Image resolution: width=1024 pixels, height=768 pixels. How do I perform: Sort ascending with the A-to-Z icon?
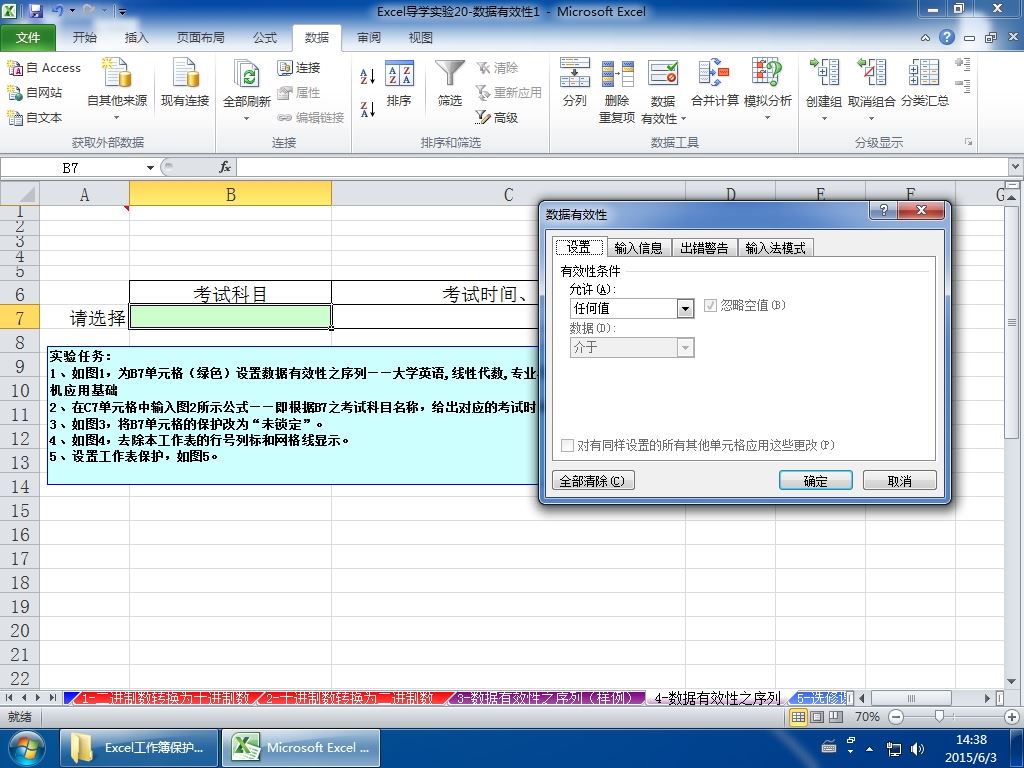click(x=368, y=76)
